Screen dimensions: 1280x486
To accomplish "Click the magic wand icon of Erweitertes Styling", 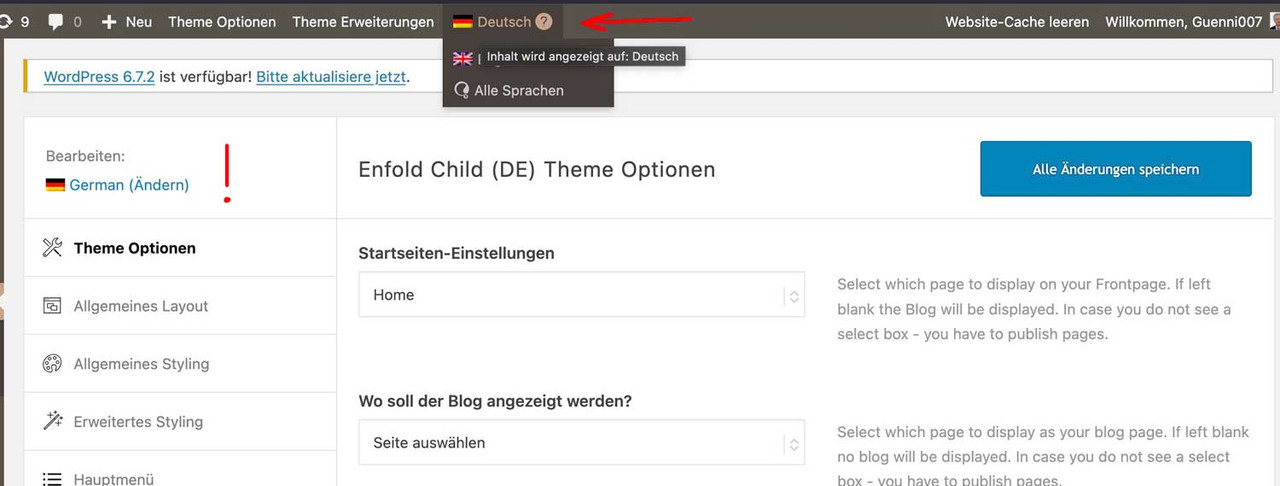I will click(x=52, y=421).
